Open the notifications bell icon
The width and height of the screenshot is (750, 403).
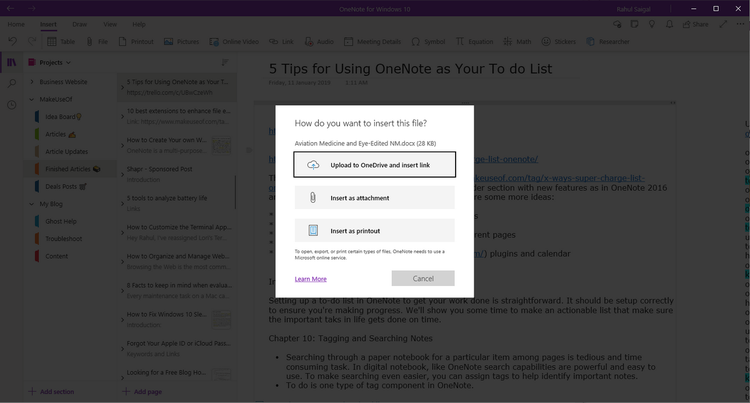(x=669, y=24)
